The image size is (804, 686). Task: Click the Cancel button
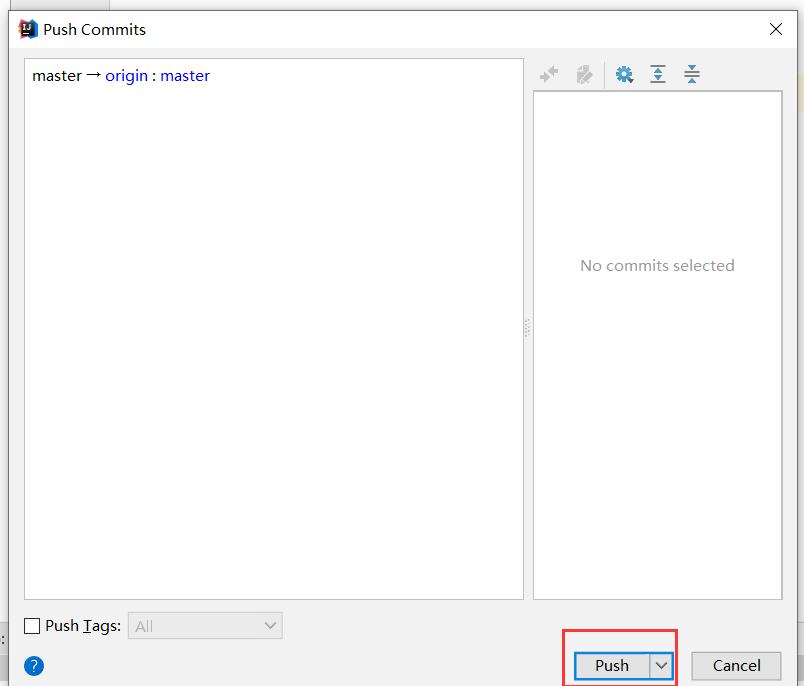736,665
